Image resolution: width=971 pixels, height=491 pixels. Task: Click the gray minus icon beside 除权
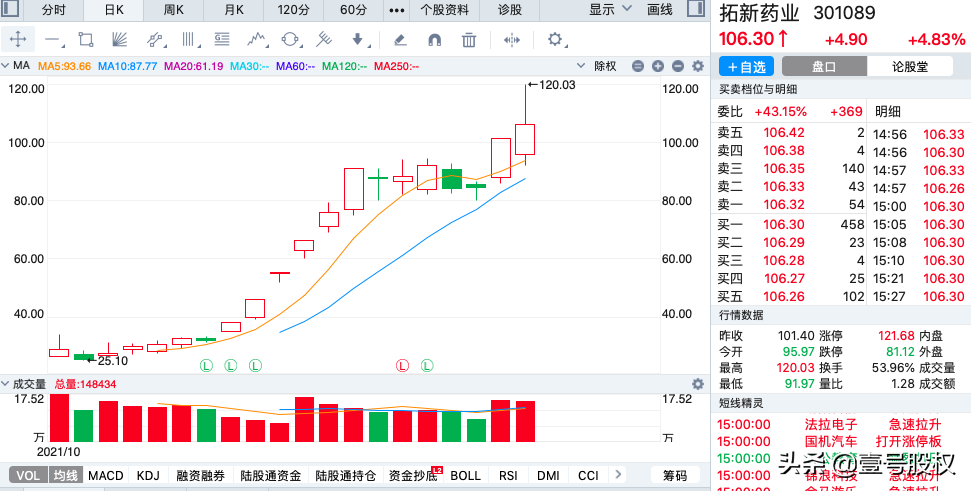[638, 66]
